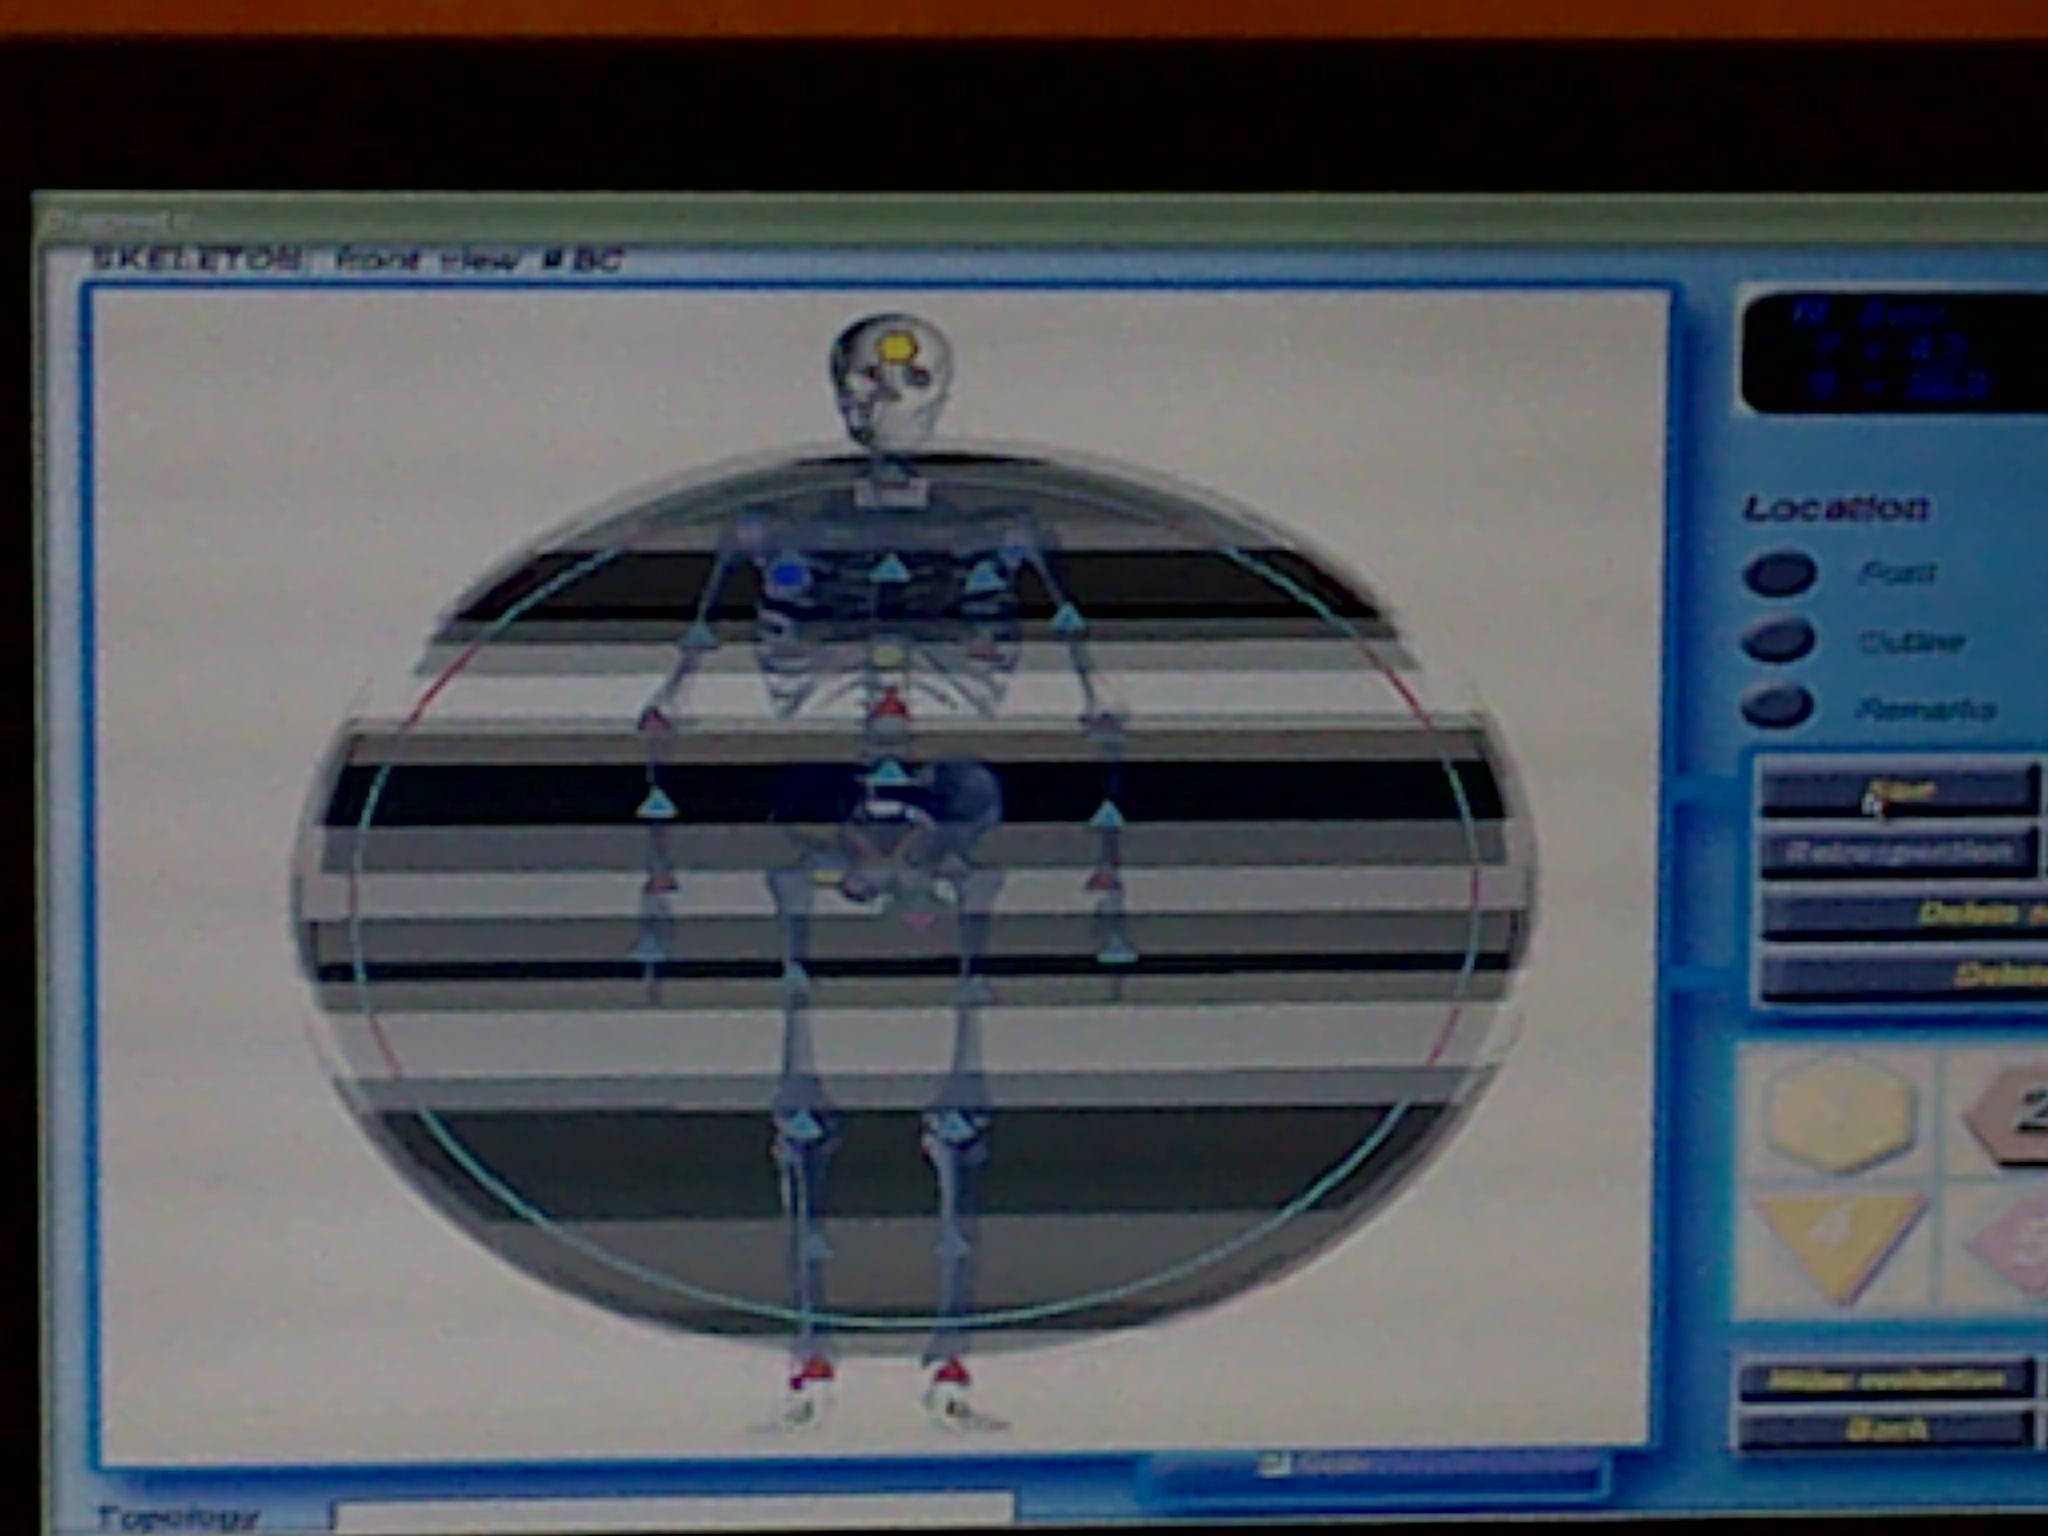The height and width of the screenshot is (1536, 2048).
Task: Click the first Delete button below Retrospection
Action: tap(1905, 914)
